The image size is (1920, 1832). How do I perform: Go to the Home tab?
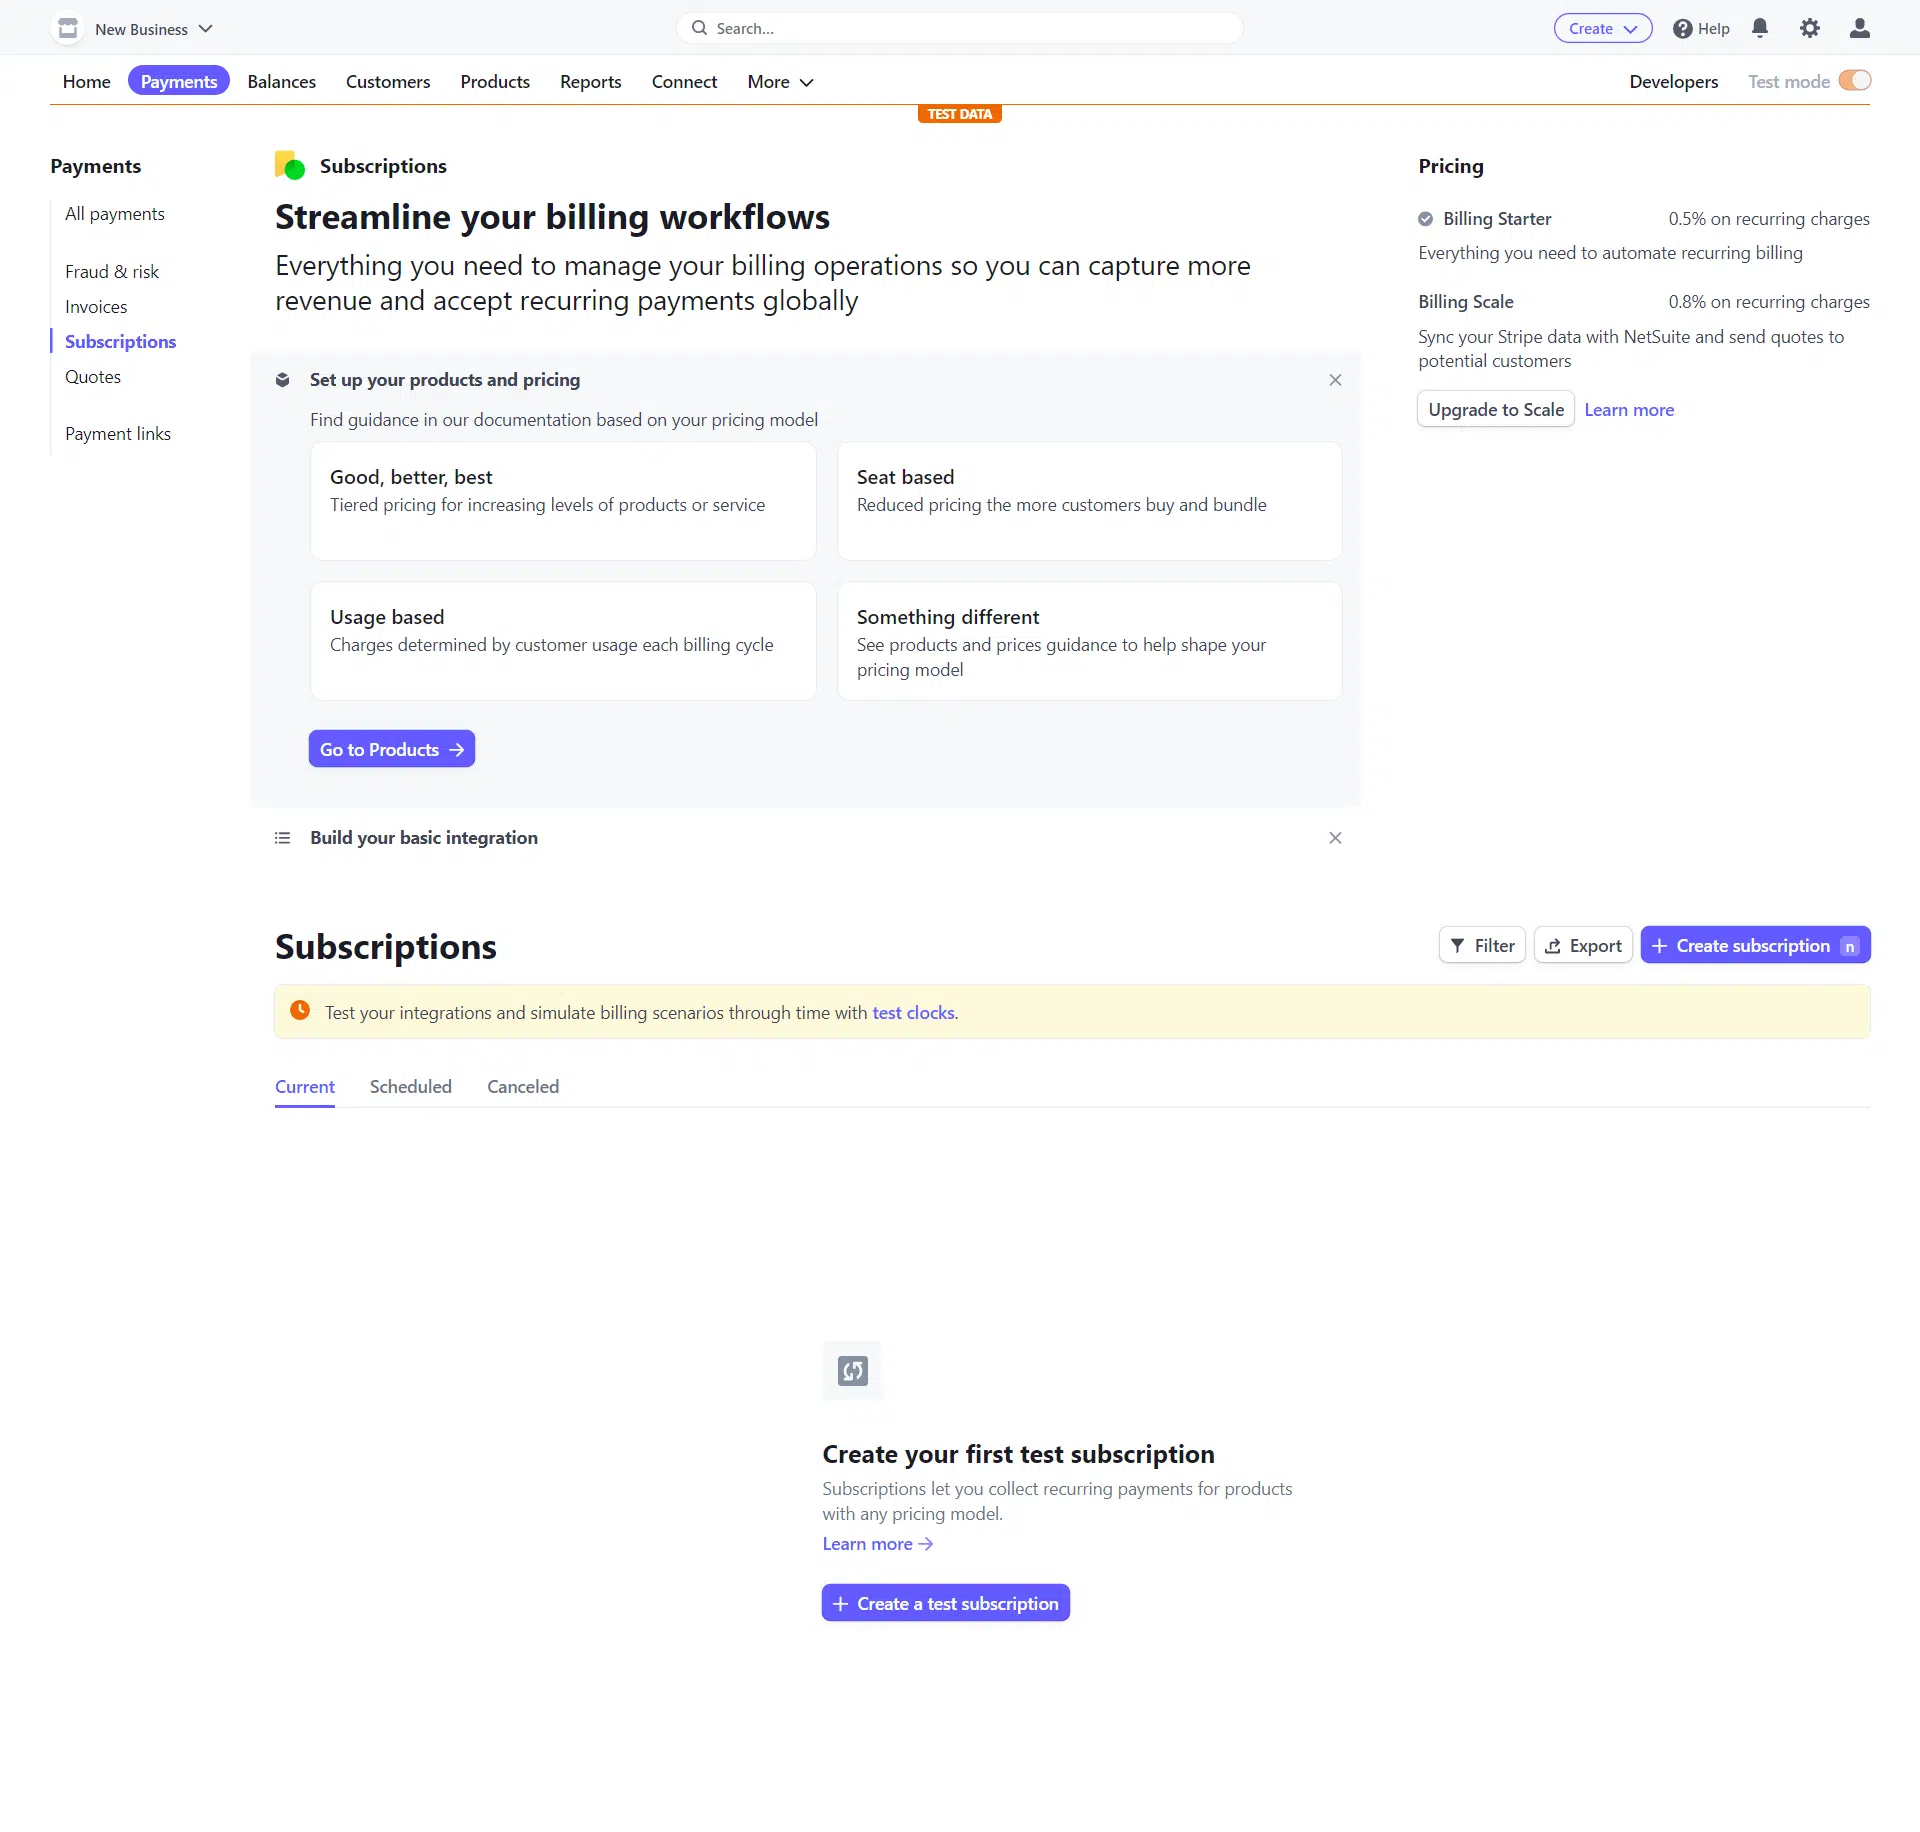(x=86, y=81)
